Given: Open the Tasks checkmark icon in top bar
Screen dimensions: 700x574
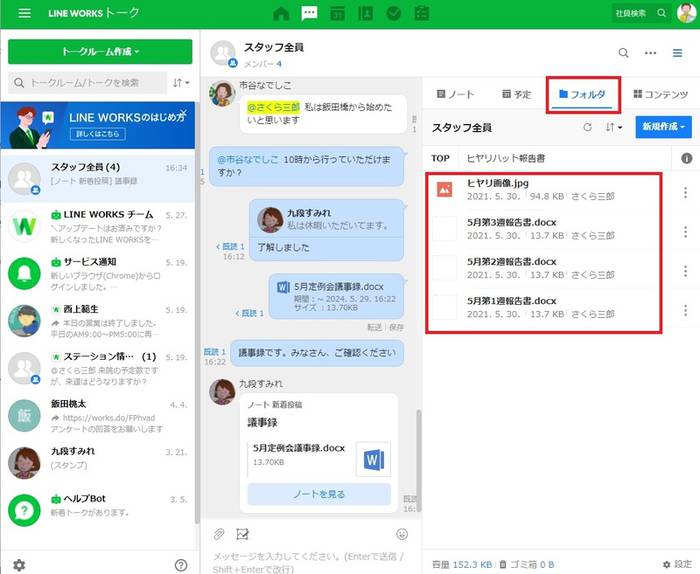Looking at the screenshot, I should pos(393,13).
